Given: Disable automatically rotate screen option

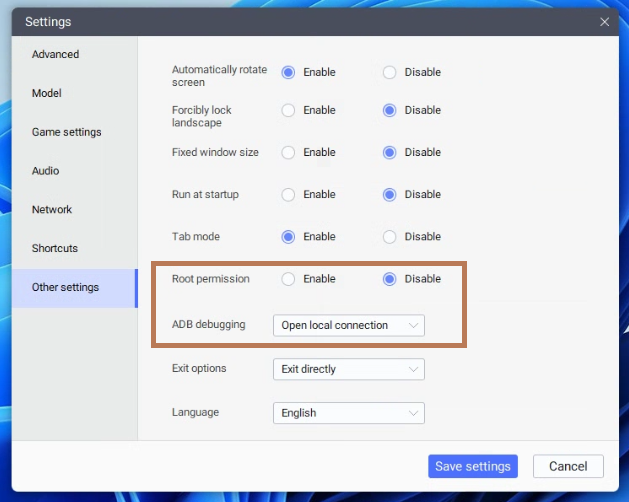Looking at the screenshot, I should [x=390, y=72].
